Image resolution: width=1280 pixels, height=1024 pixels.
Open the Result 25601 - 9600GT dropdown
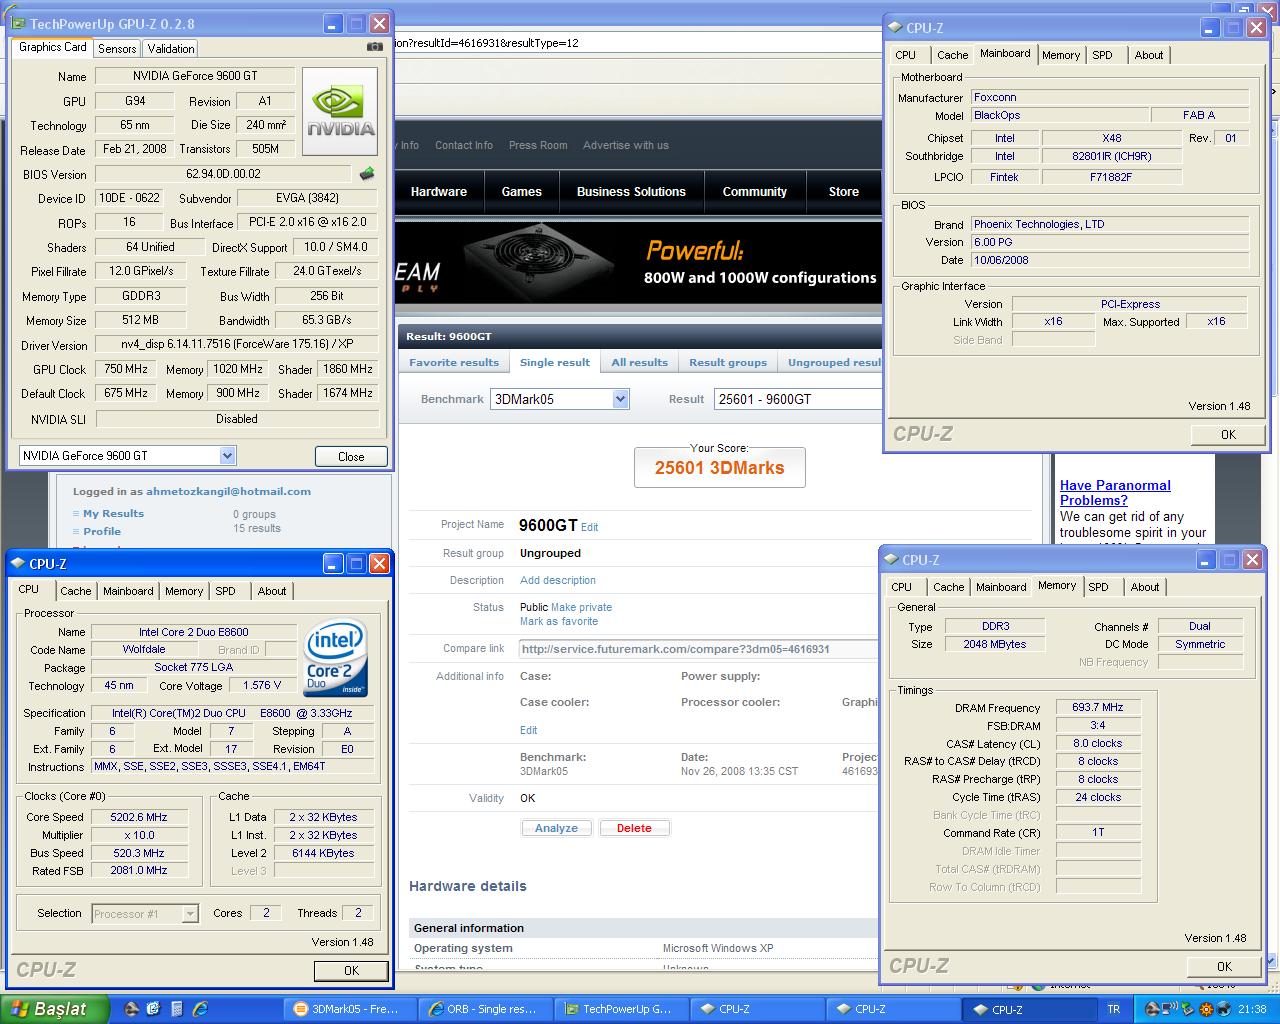(797, 399)
